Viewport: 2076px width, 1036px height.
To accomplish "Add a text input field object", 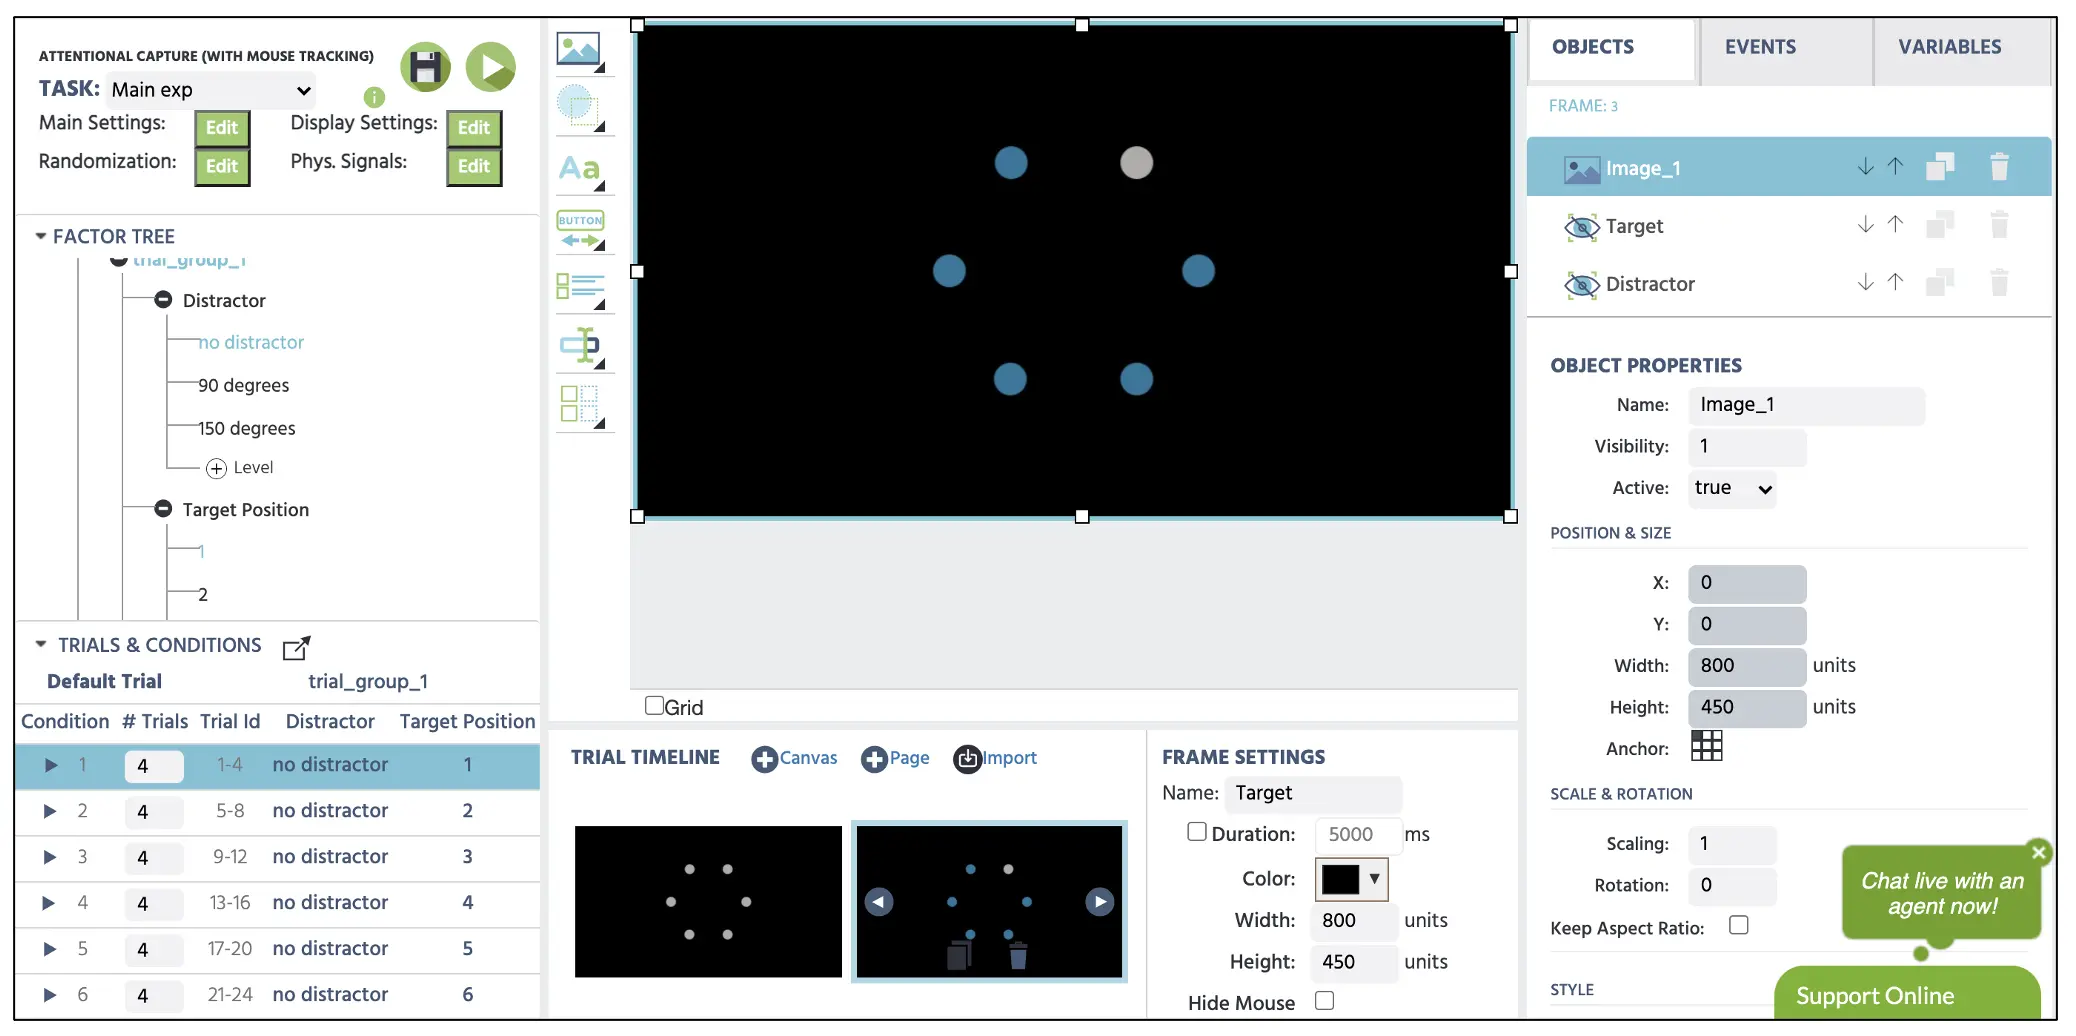I will 580,347.
